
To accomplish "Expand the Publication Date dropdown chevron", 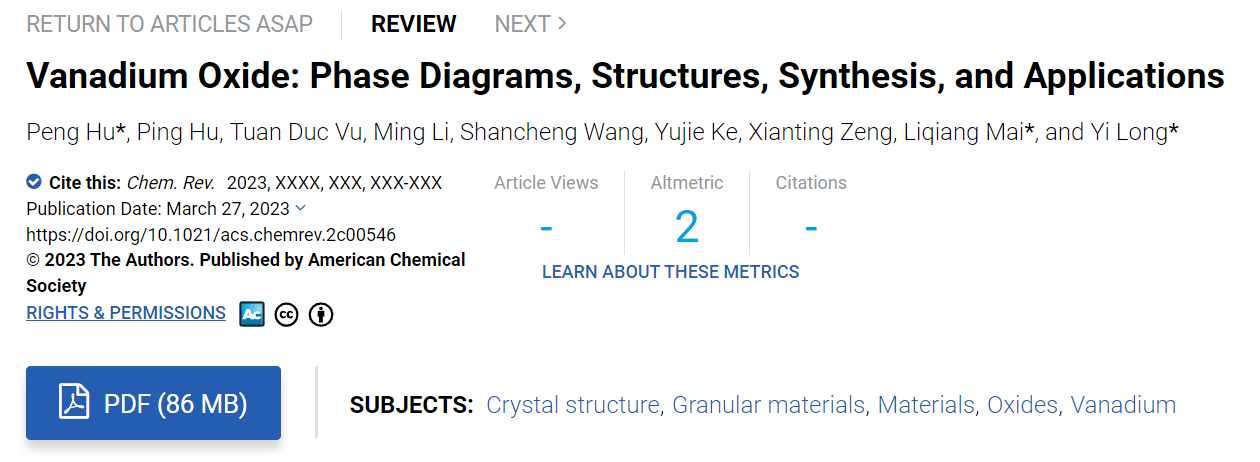I will click(302, 208).
